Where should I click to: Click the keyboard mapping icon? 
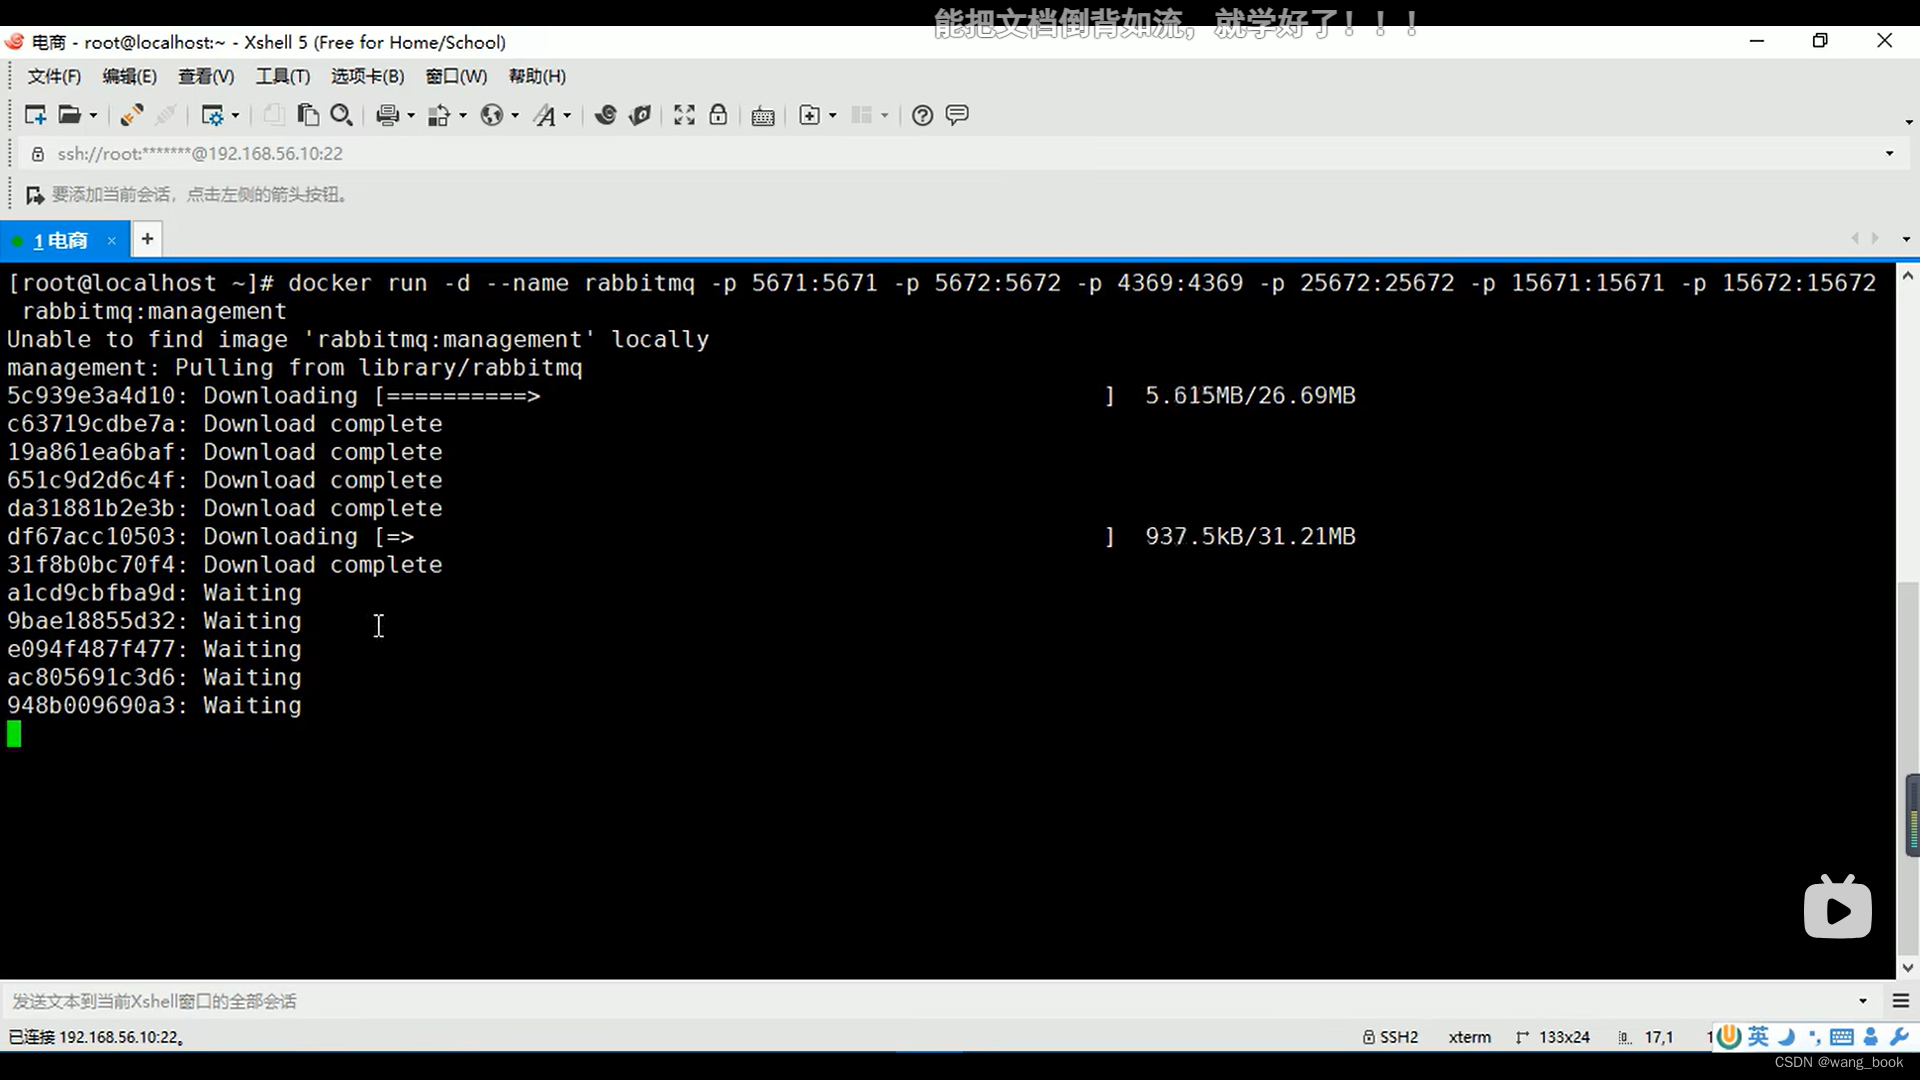tap(763, 117)
